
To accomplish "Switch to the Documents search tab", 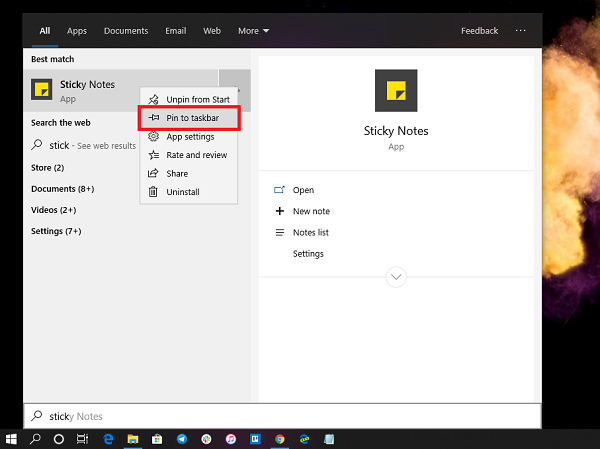I will tap(125, 31).
